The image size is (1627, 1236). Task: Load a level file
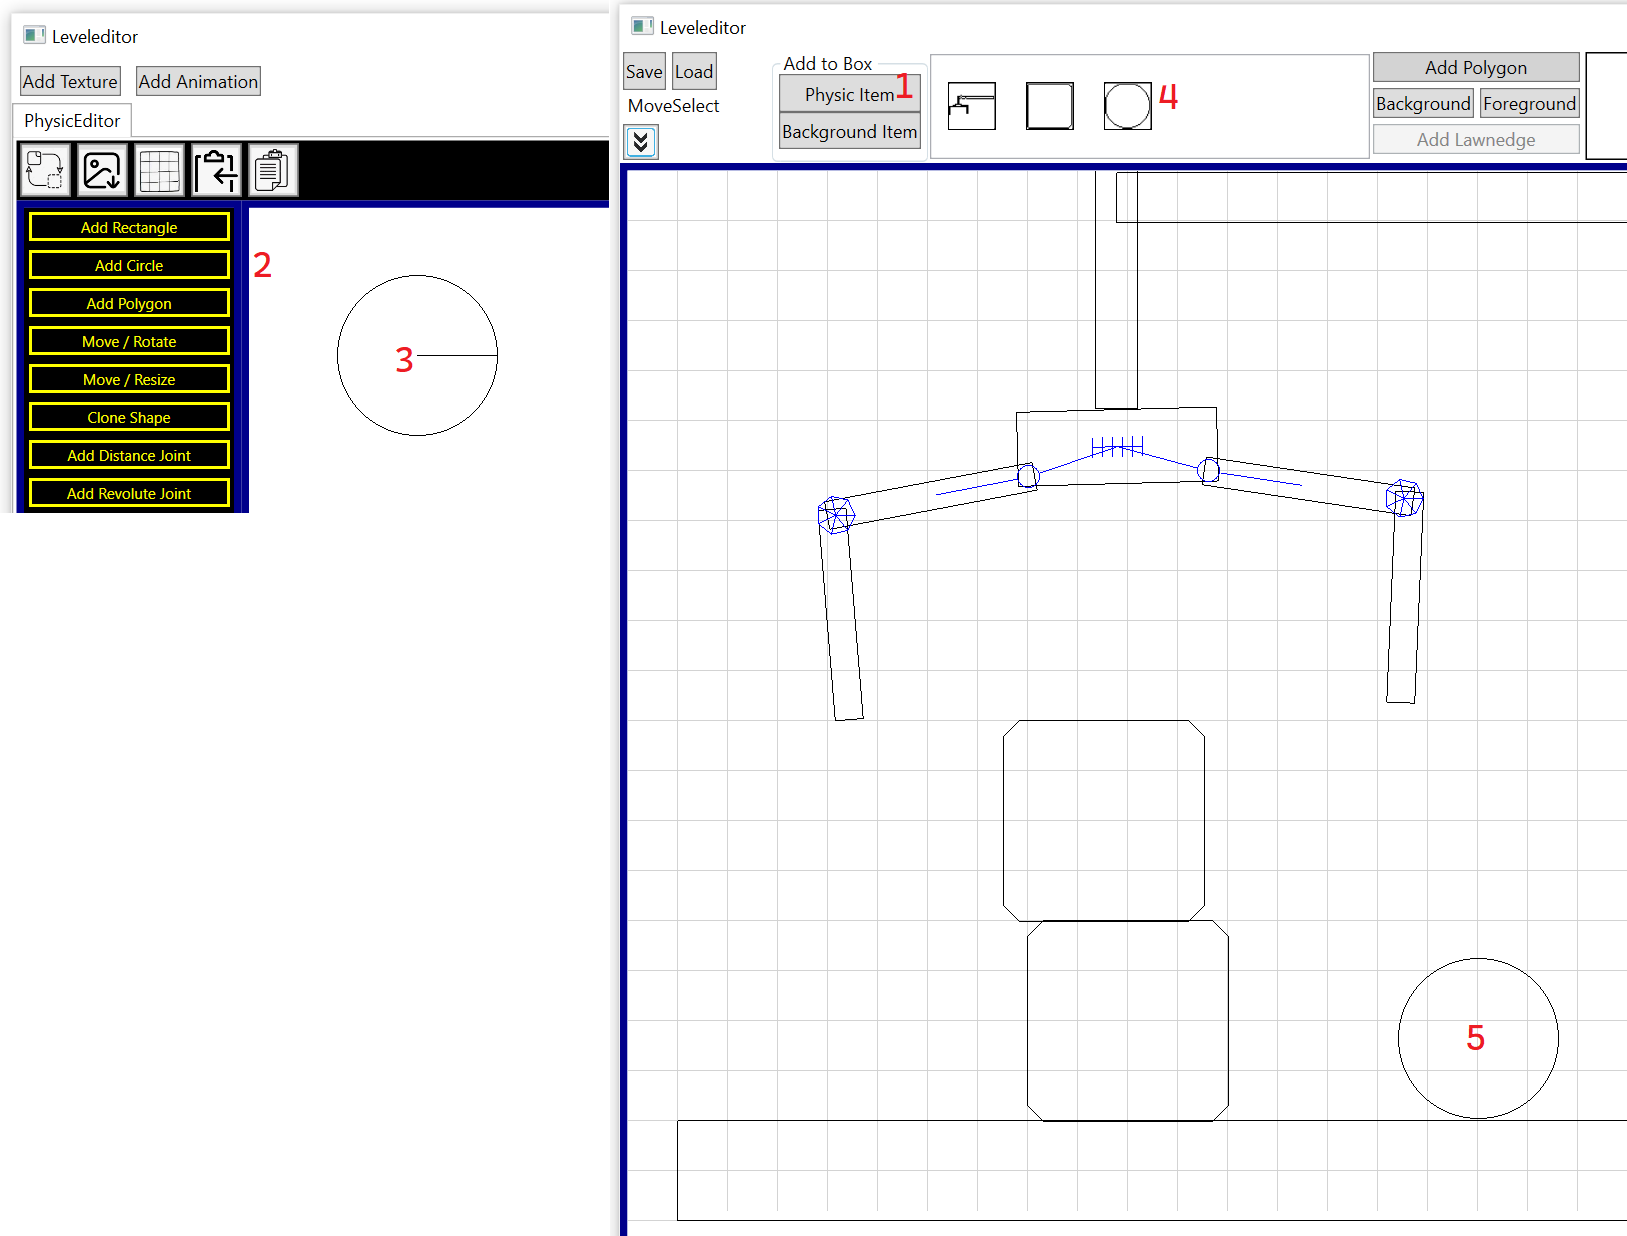pyautogui.click(x=694, y=71)
